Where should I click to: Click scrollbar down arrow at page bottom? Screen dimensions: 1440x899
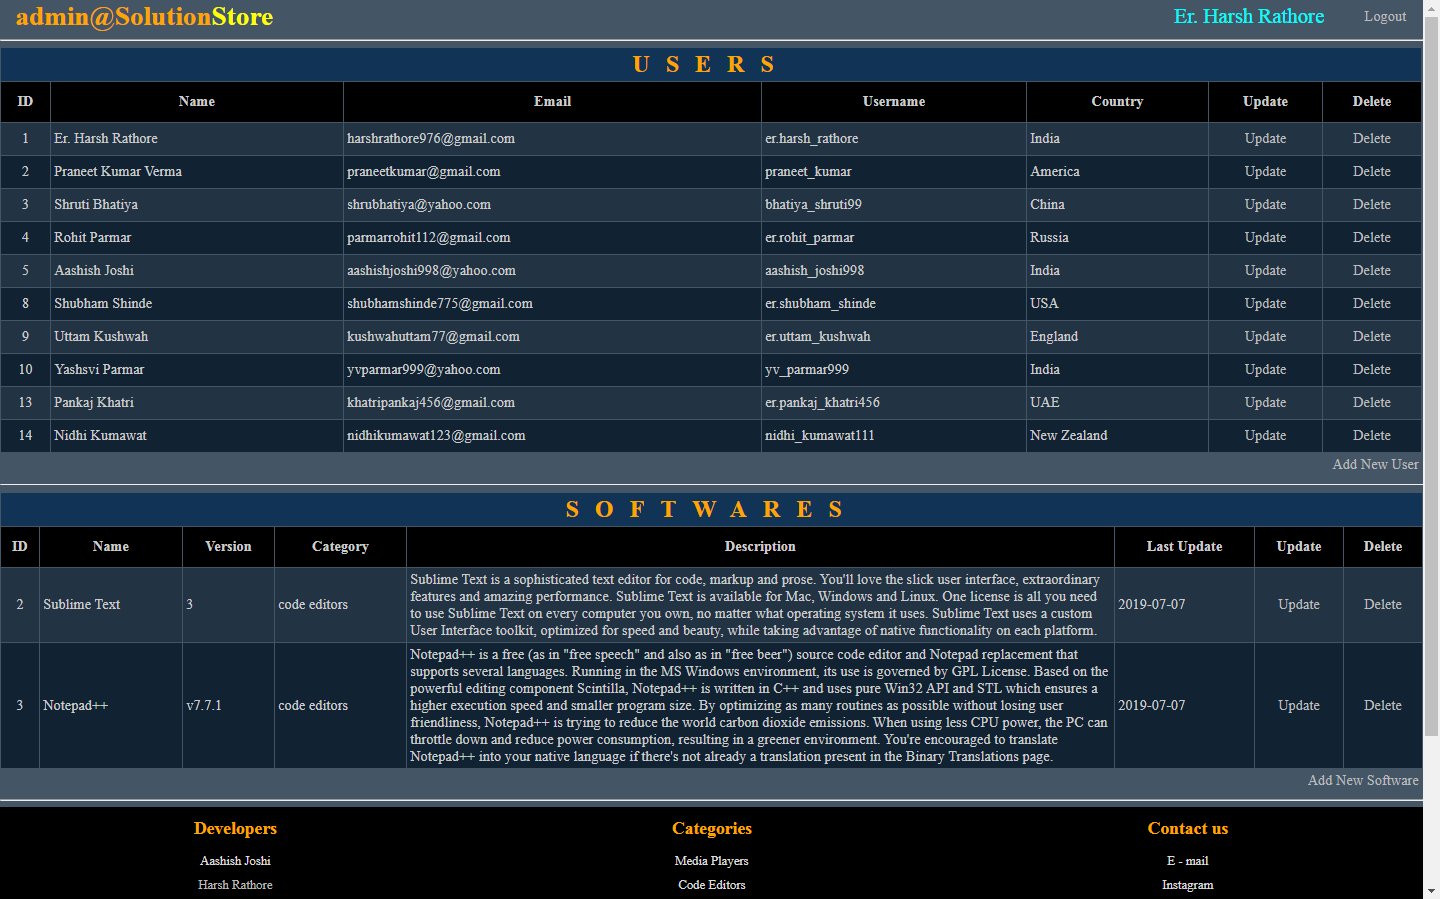click(x=1431, y=890)
